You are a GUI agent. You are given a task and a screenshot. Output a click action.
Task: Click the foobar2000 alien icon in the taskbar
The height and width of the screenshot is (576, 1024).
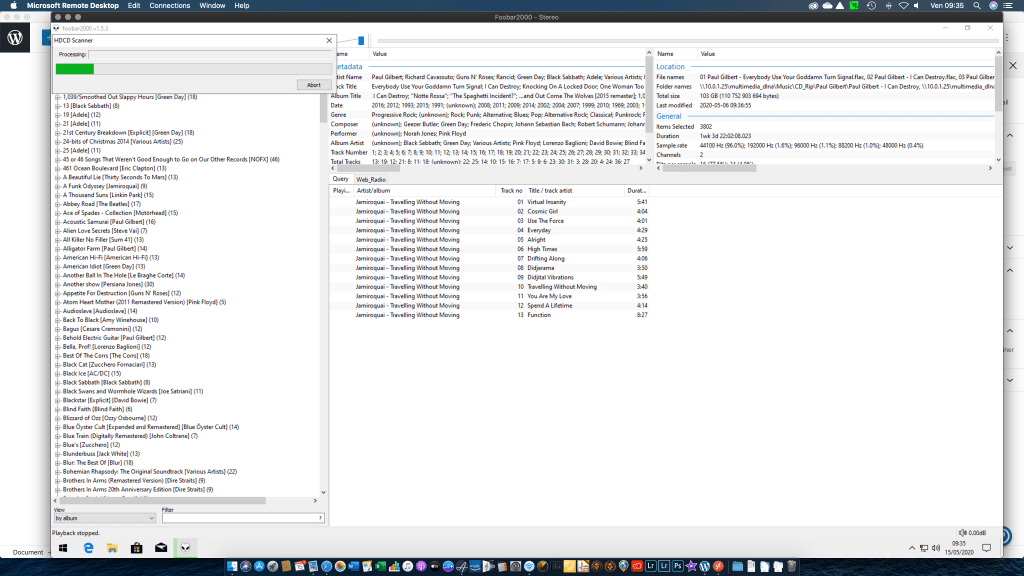(x=185, y=547)
